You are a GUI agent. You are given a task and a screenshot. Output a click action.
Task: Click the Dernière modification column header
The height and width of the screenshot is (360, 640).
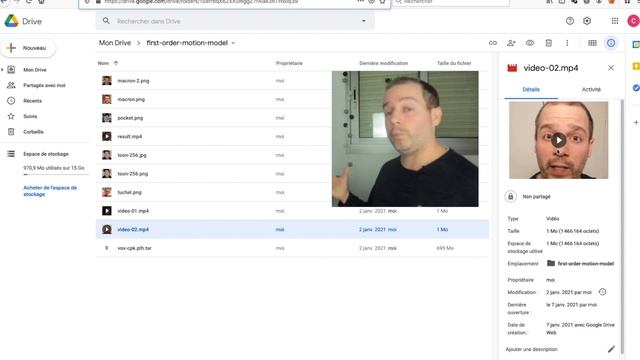click(383, 63)
